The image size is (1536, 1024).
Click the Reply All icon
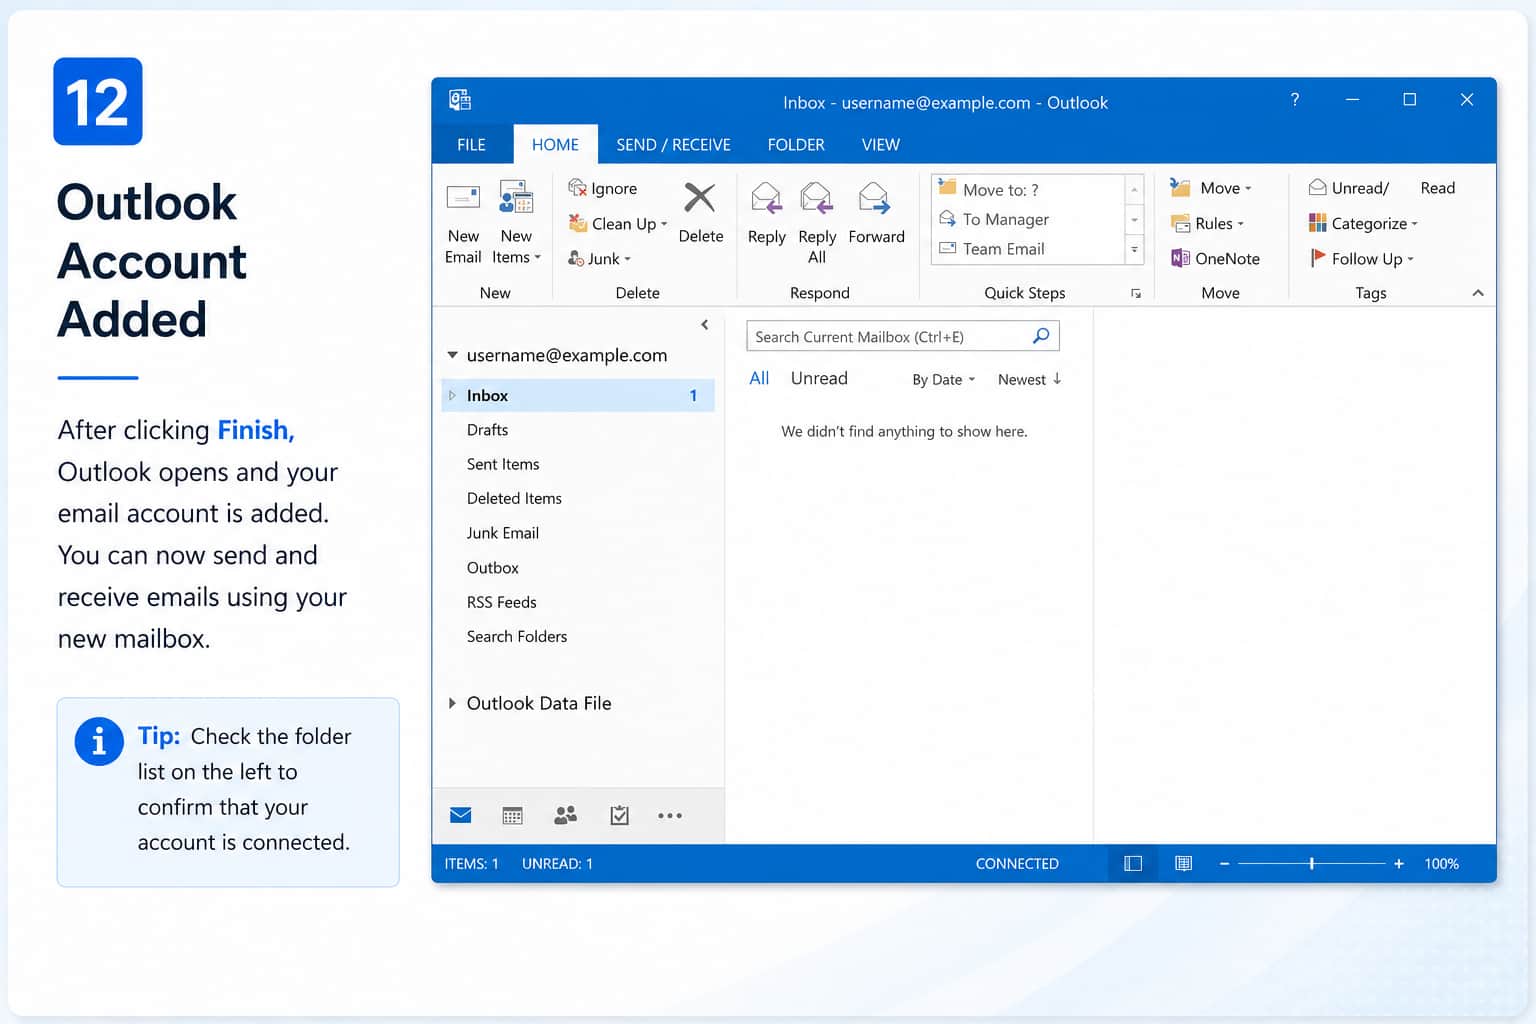pos(817,198)
